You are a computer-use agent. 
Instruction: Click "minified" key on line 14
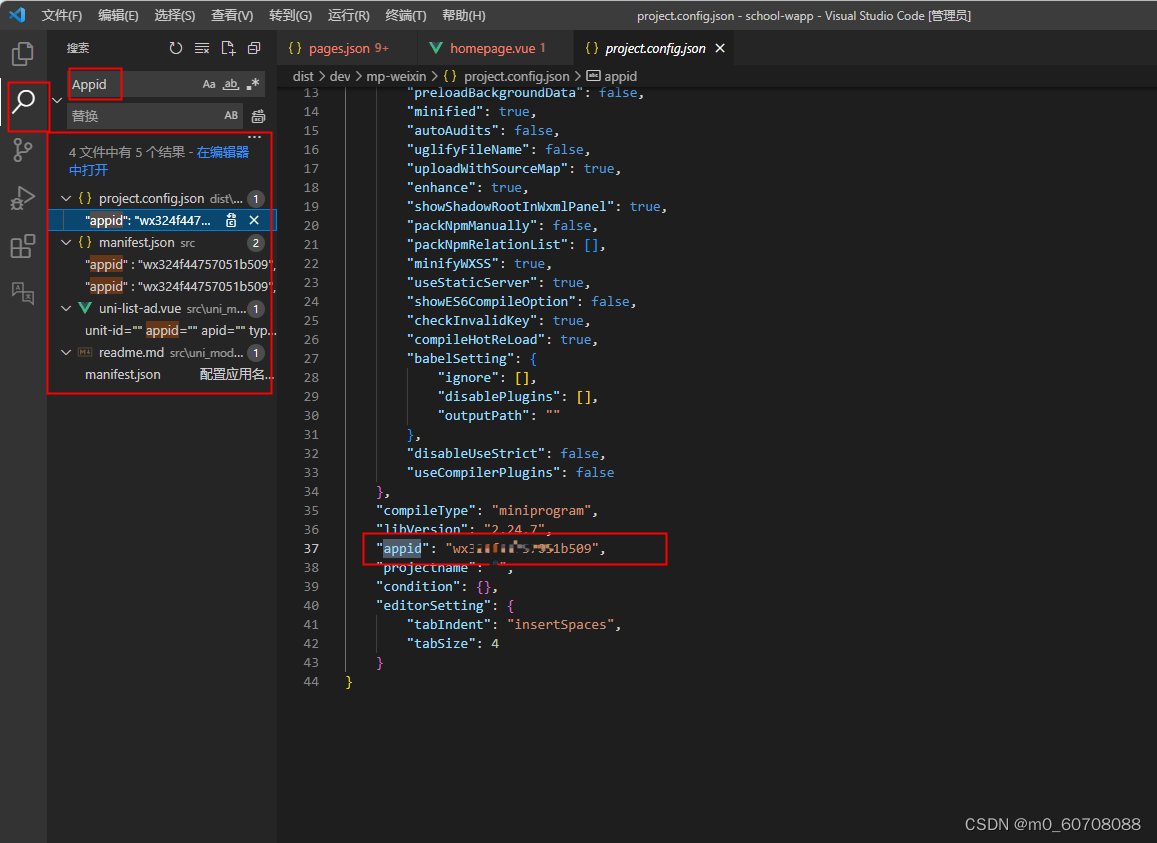click(x=445, y=111)
